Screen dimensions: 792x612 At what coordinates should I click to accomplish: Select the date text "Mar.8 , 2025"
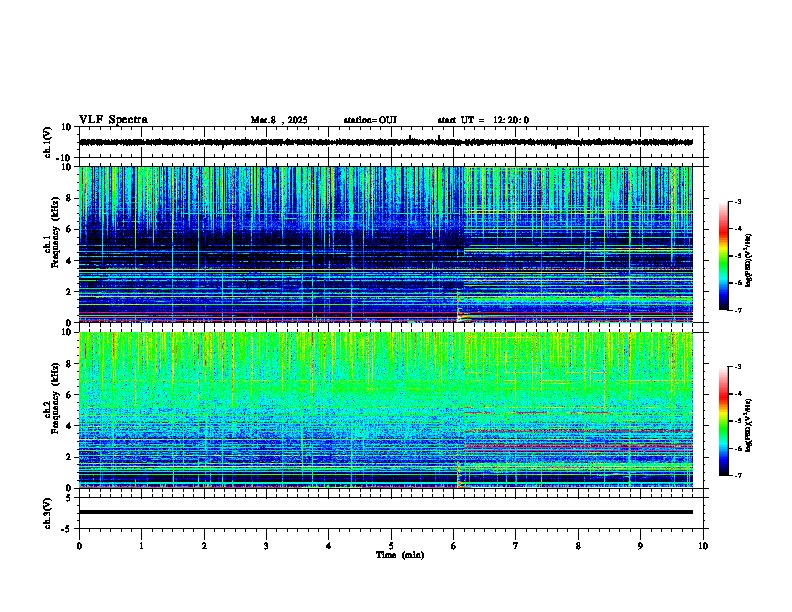pos(279,120)
